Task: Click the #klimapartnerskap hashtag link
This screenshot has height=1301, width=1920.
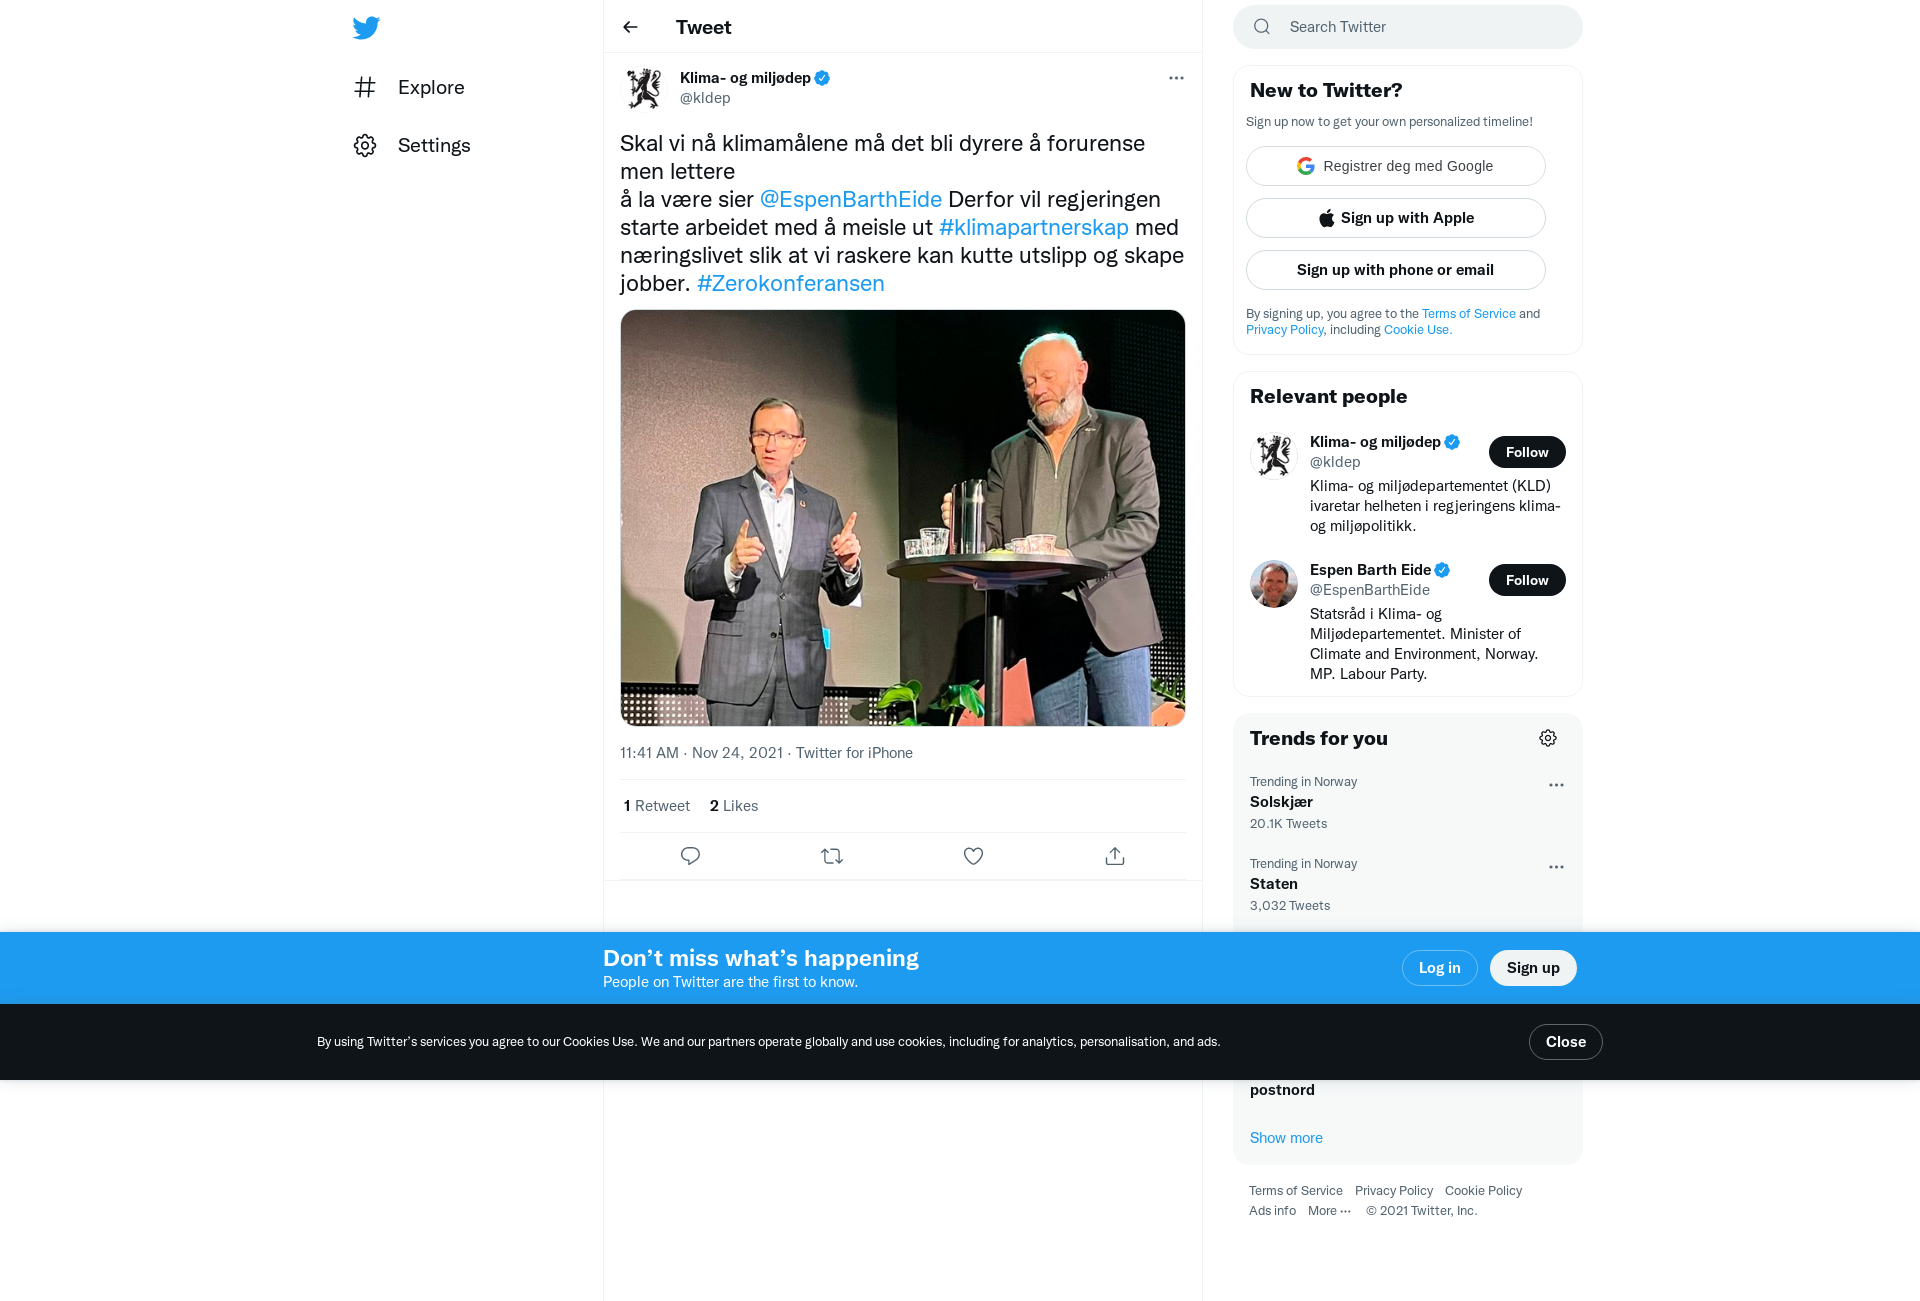Action: [1034, 227]
